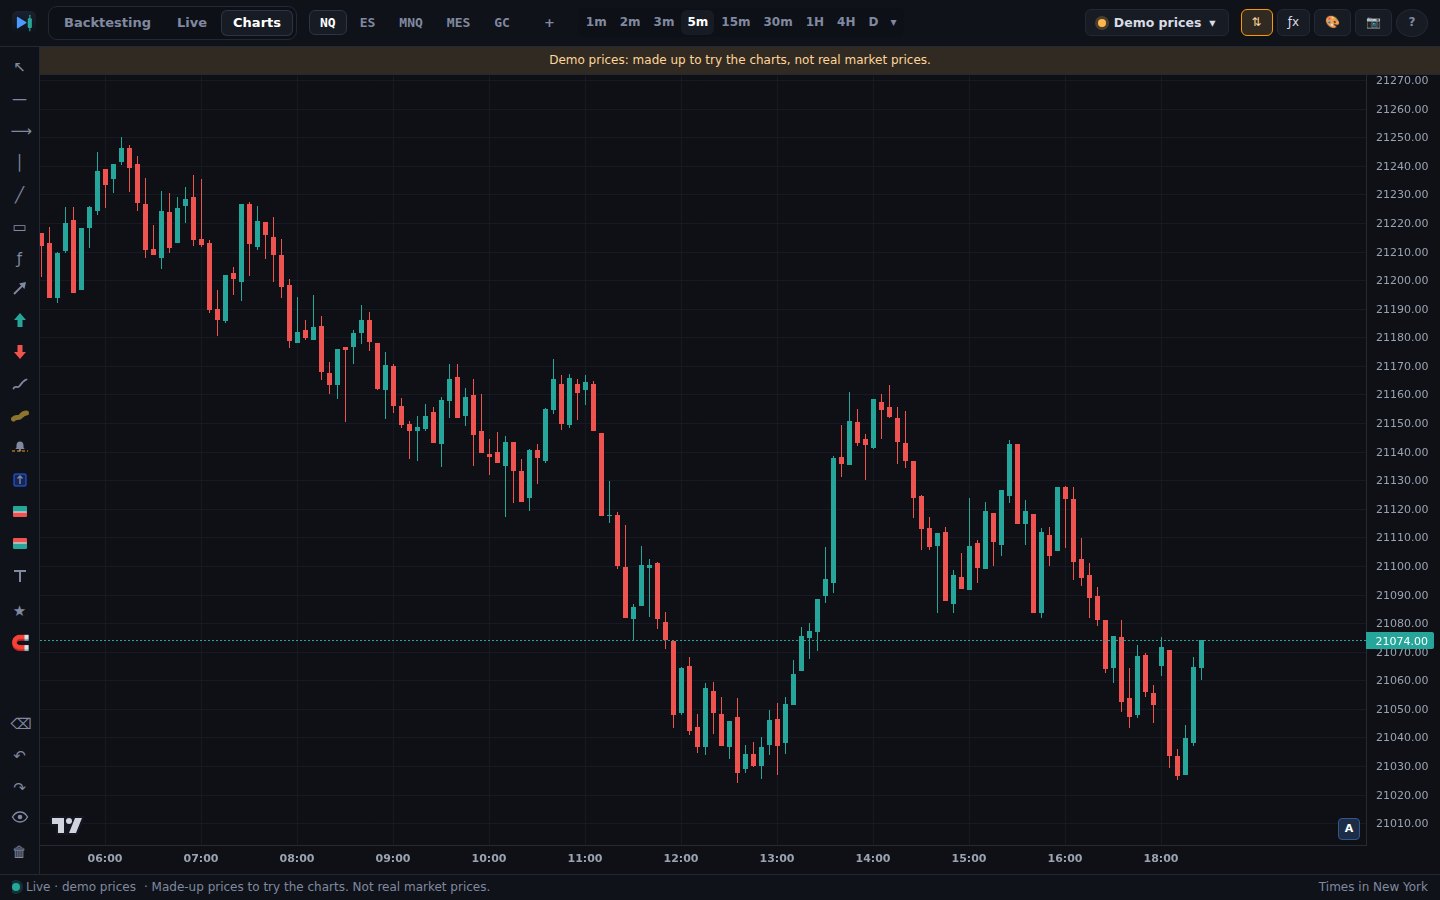Open the Demo prices data source dropdown

[x=1157, y=22]
